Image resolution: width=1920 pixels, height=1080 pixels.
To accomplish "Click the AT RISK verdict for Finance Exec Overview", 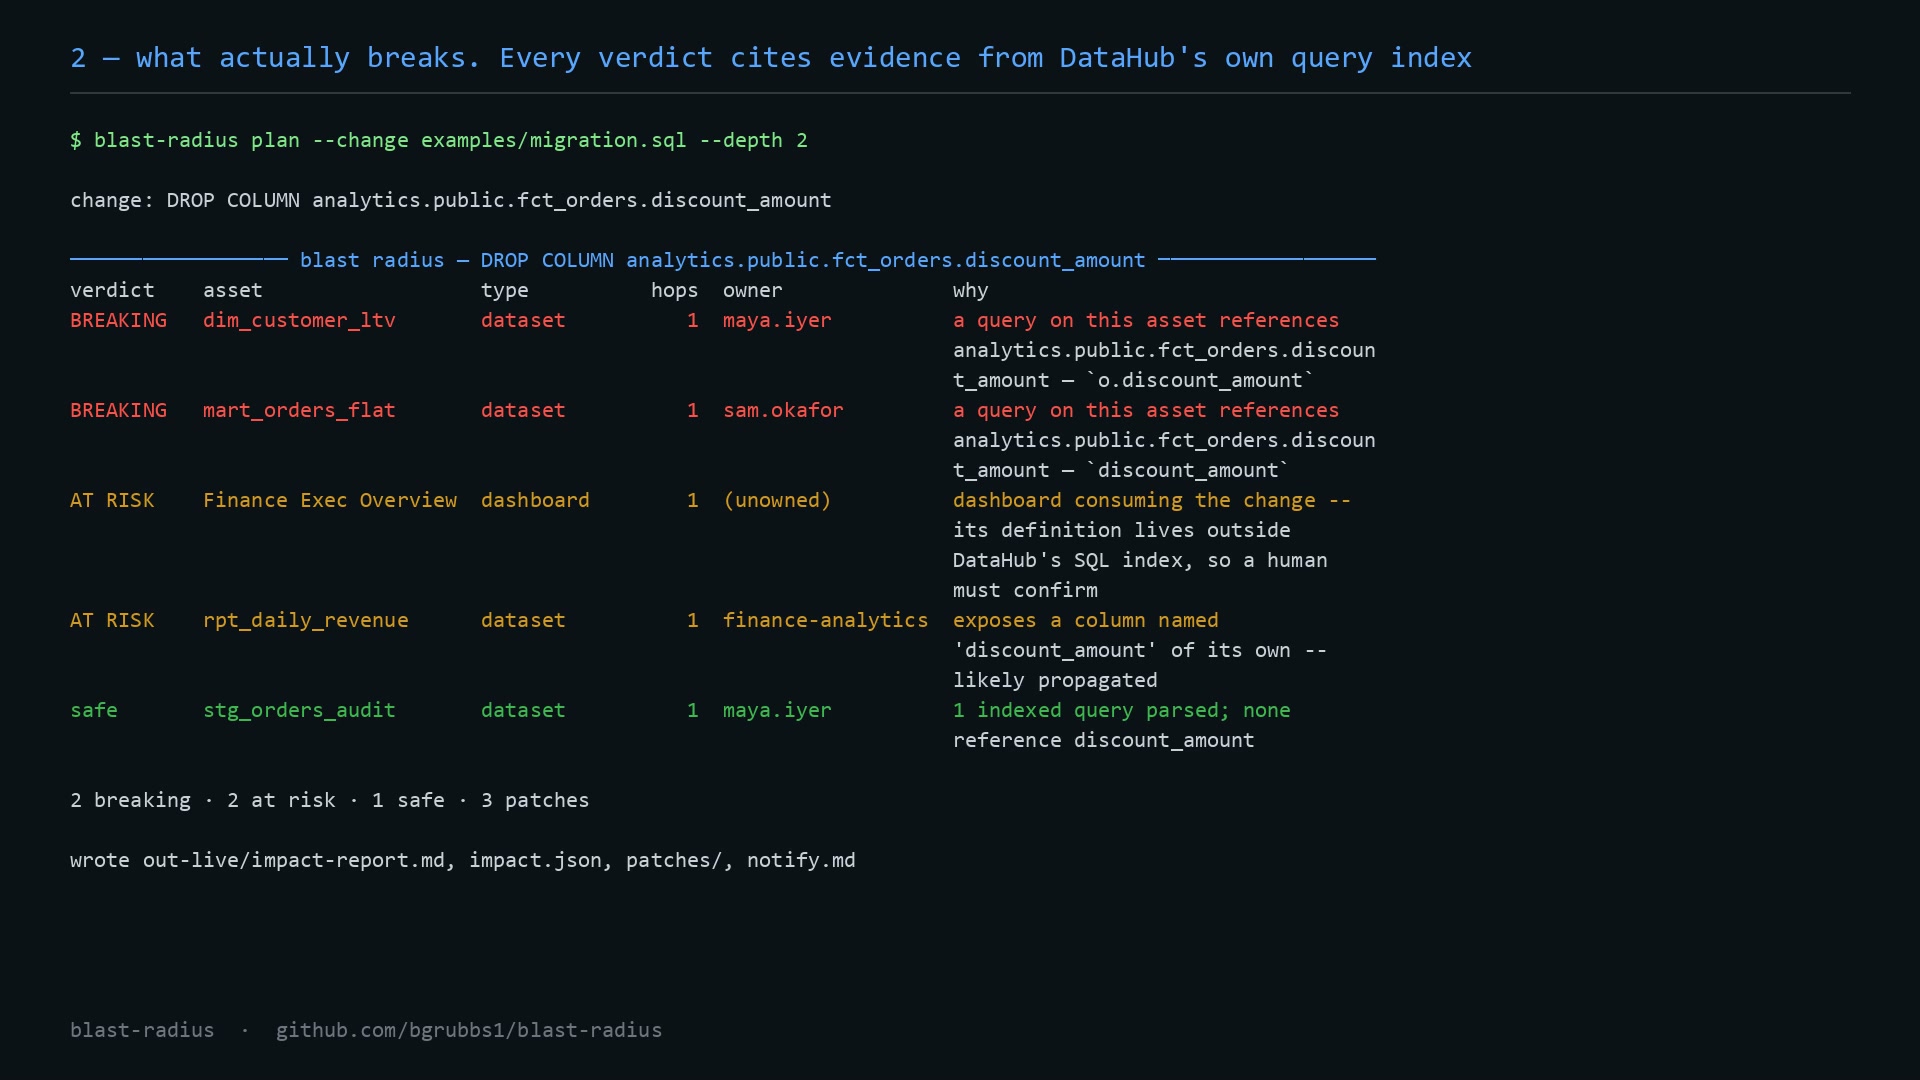I will [x=112, y=500].
